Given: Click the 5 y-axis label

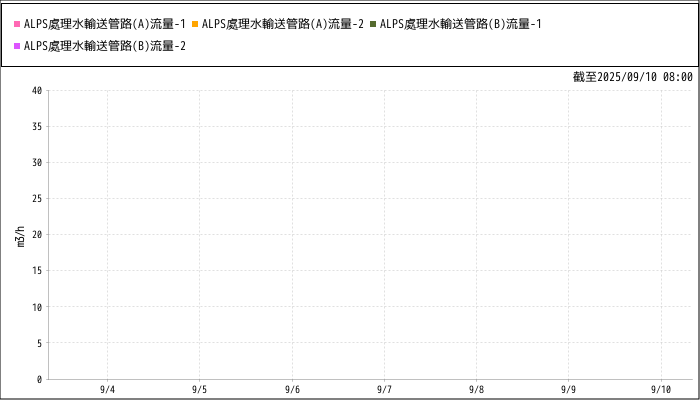Looking at the screenshot, I should (40, 343).
